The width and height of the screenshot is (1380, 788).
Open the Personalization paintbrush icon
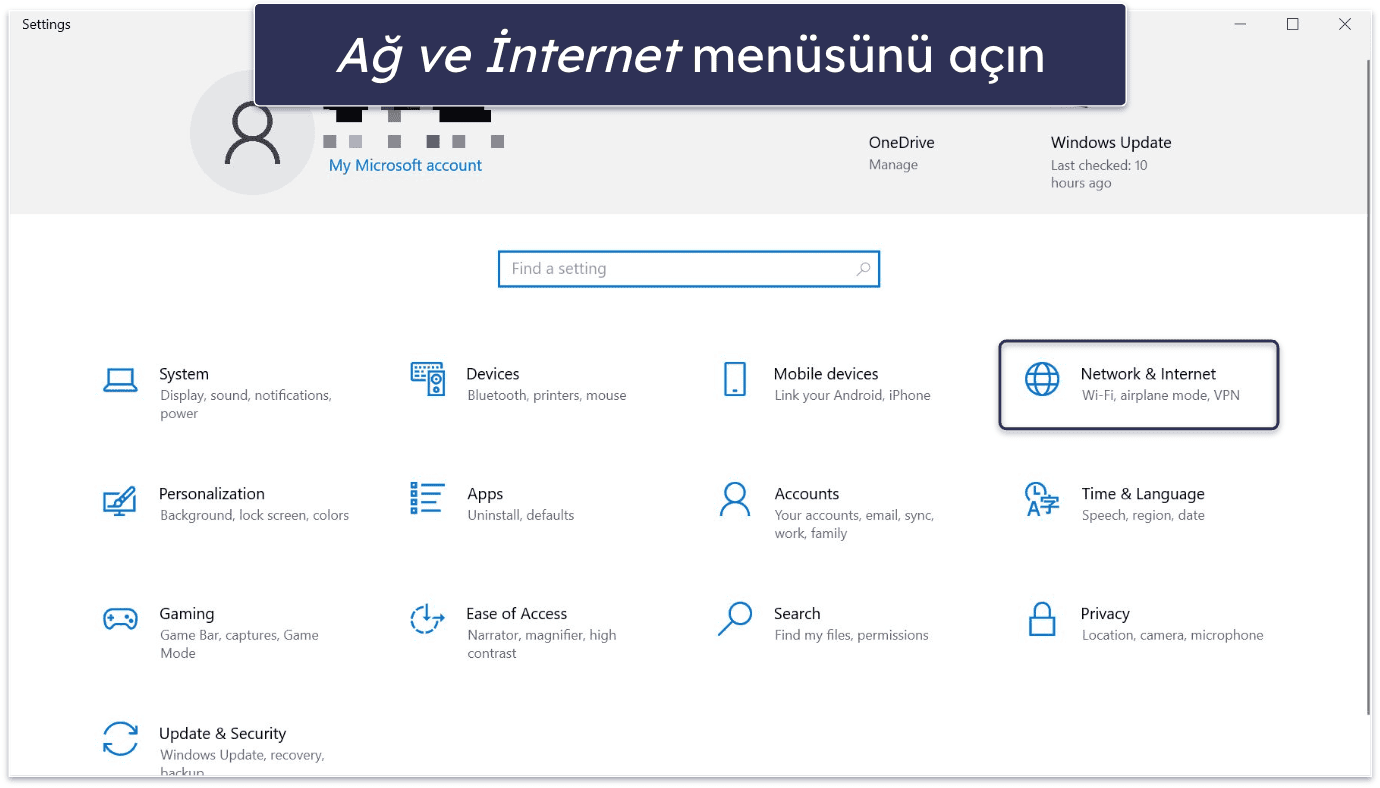click(x=120, y=500)
